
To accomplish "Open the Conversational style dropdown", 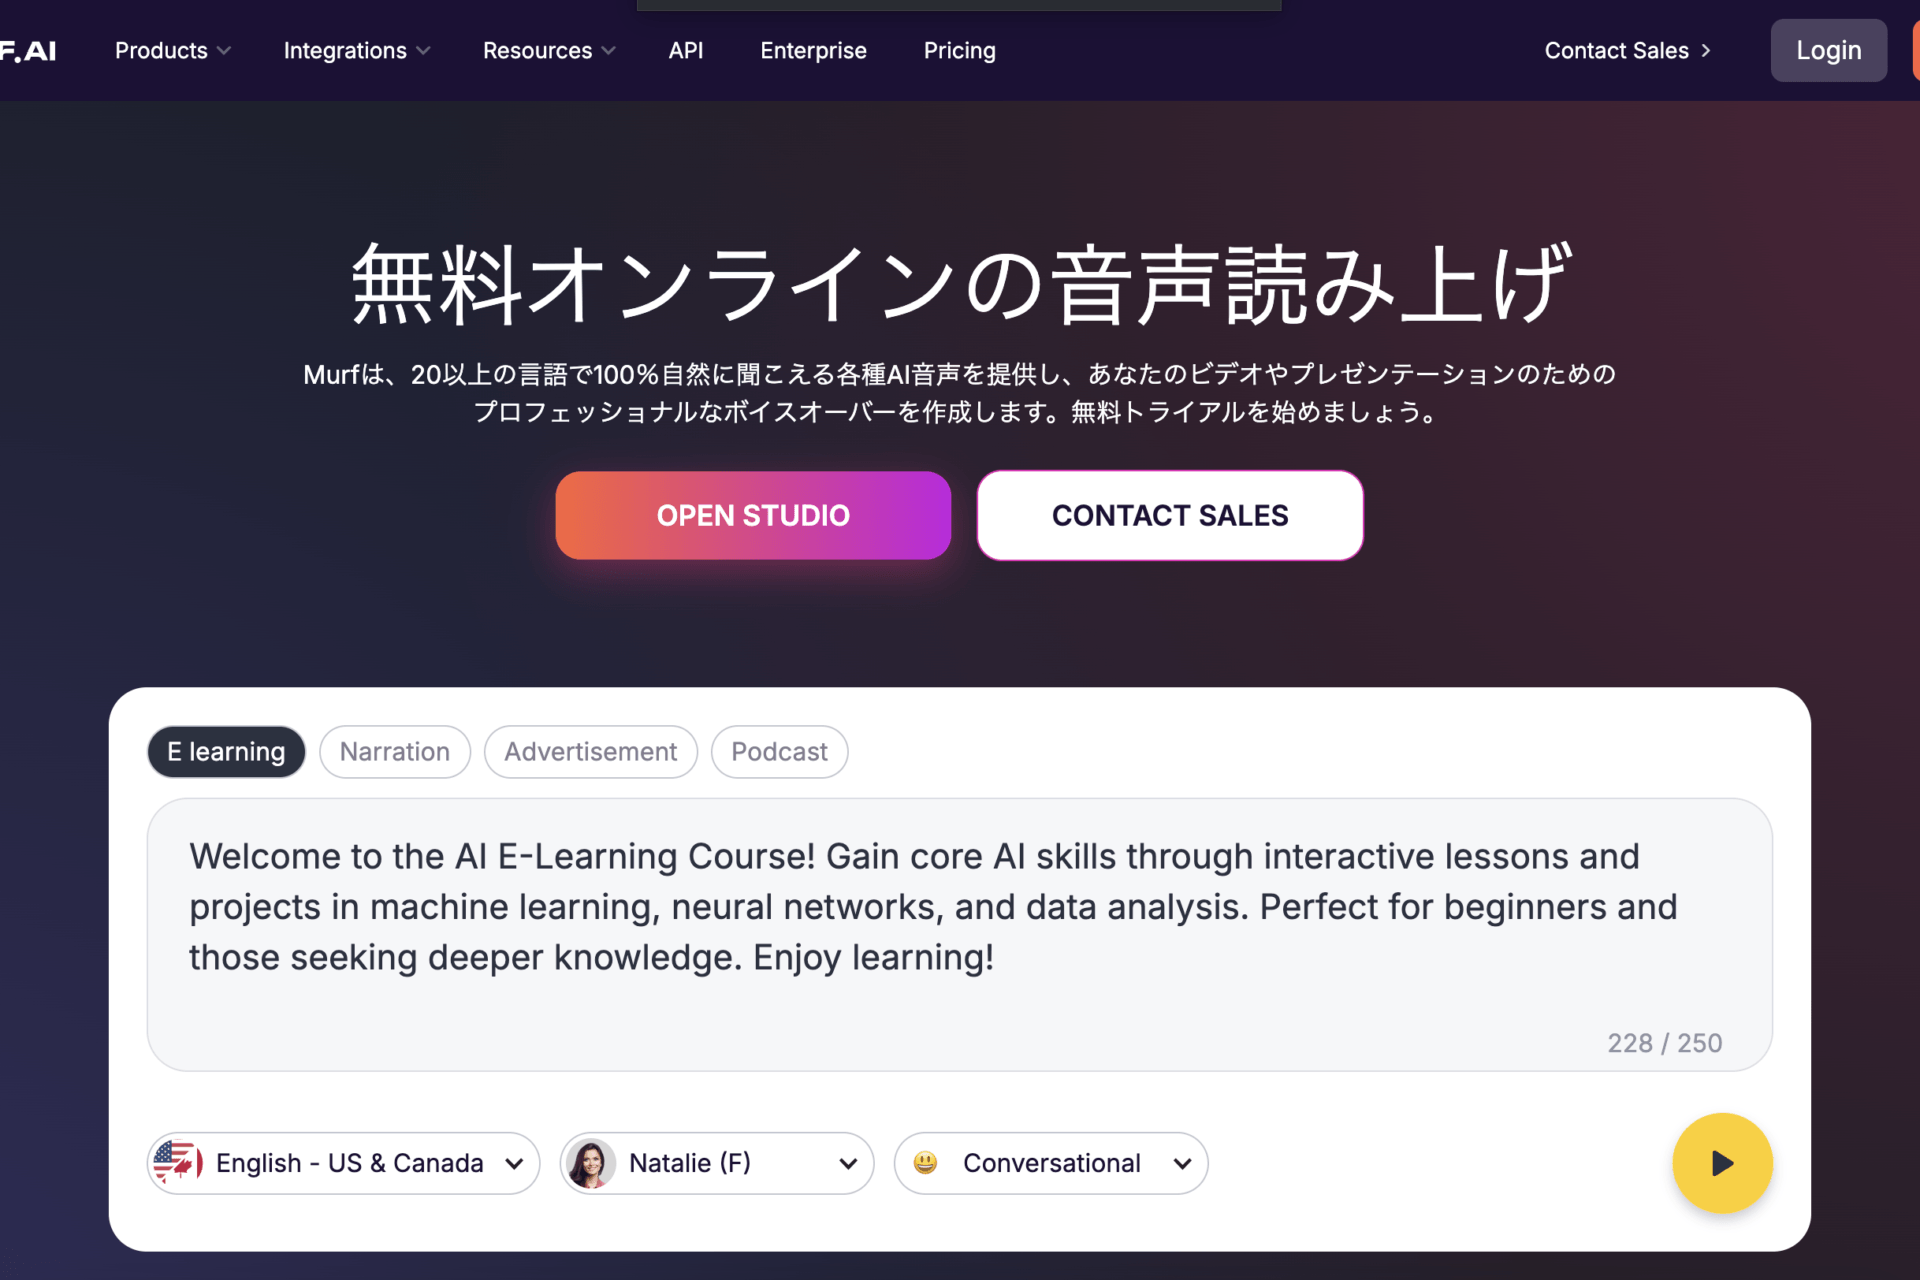I will (1051, 1163).
